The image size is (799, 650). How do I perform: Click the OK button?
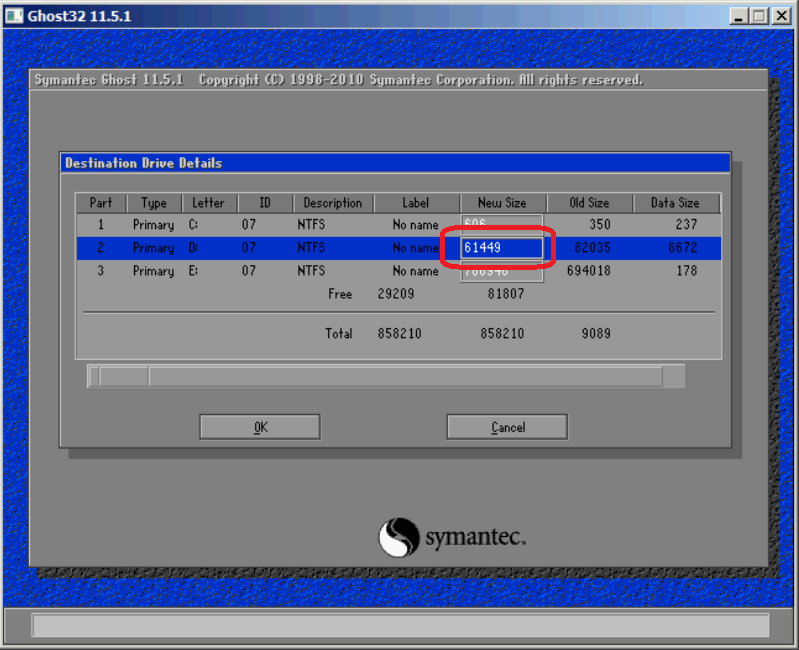point(260,427)
